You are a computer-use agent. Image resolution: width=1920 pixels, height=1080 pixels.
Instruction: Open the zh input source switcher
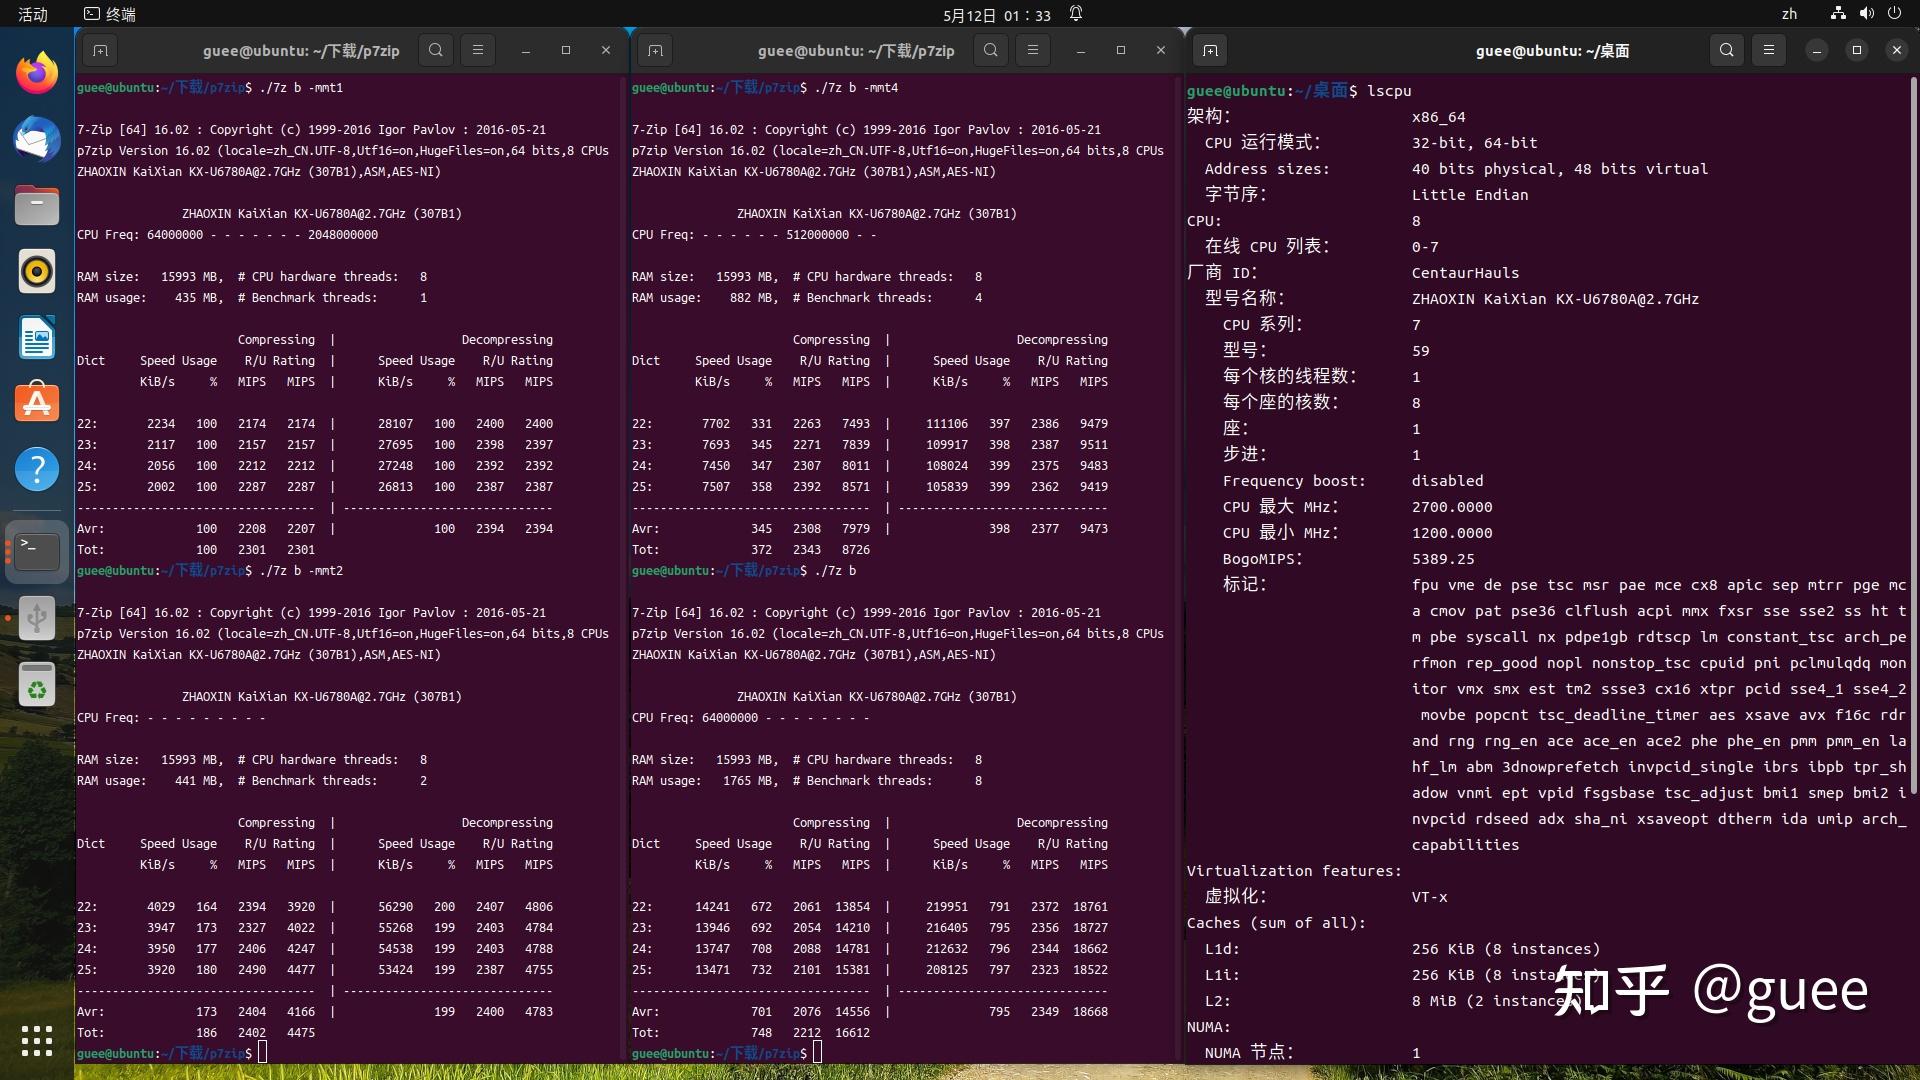click(1790, 13)
